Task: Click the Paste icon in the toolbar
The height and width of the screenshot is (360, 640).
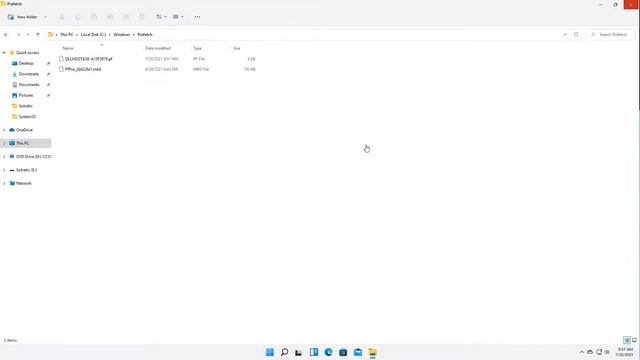Action: tap(94, 17)
